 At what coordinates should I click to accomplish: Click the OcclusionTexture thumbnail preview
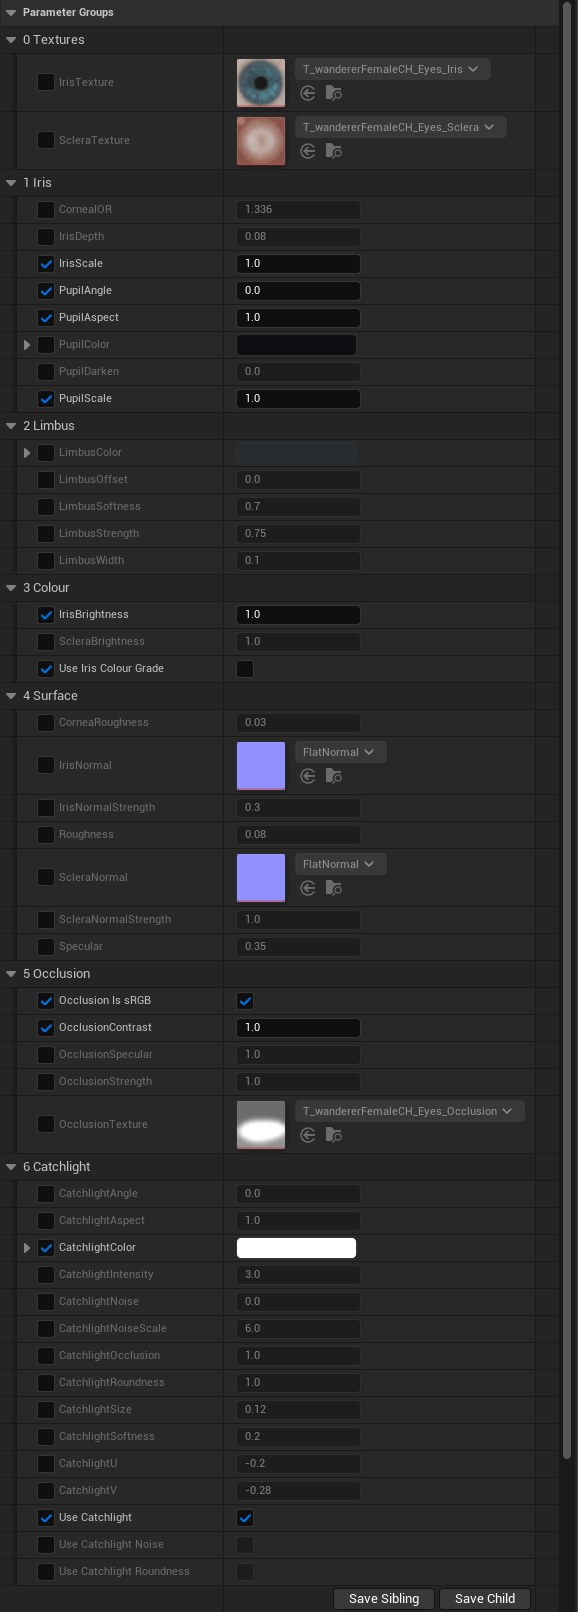(x=261, y=1125)
